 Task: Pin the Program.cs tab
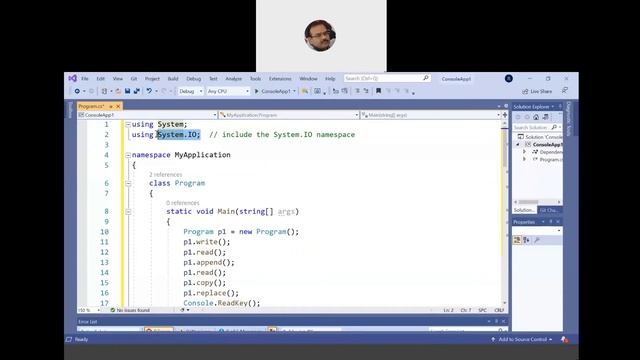[111, 106]
